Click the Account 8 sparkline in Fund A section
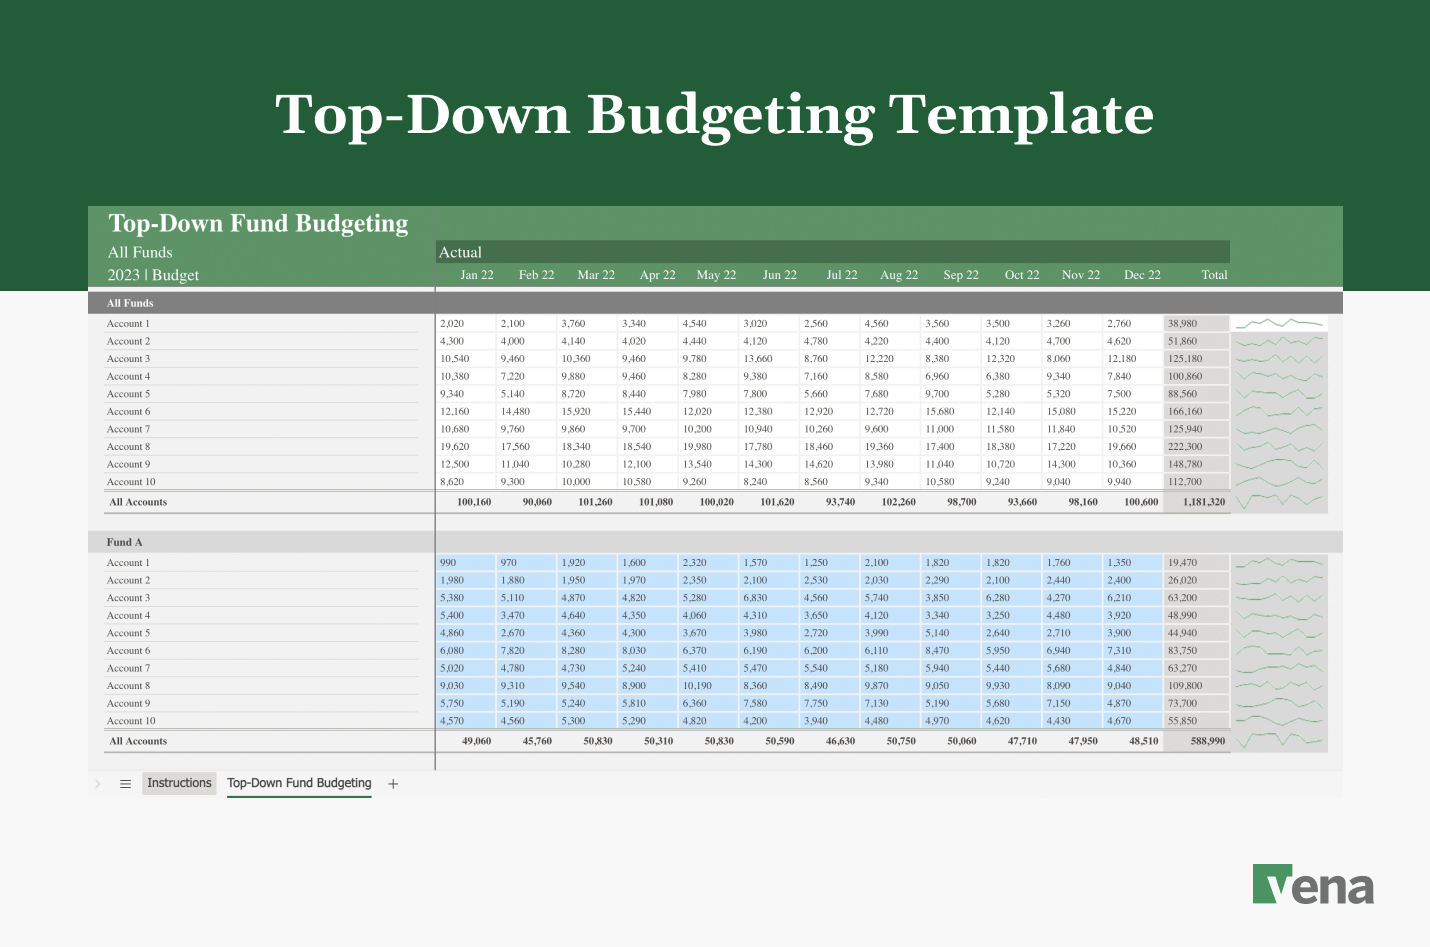The height and width of the screenshot is (947, 1430). click(1279, 685)
